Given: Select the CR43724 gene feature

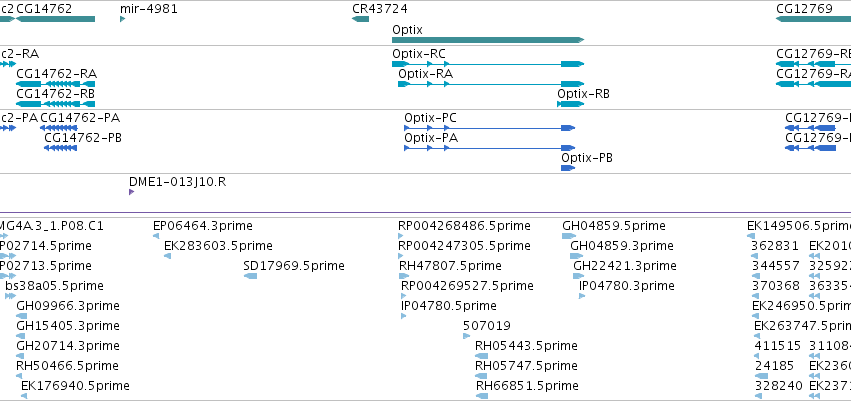Looking at the screenshot, I should click(x=360, y=19).
